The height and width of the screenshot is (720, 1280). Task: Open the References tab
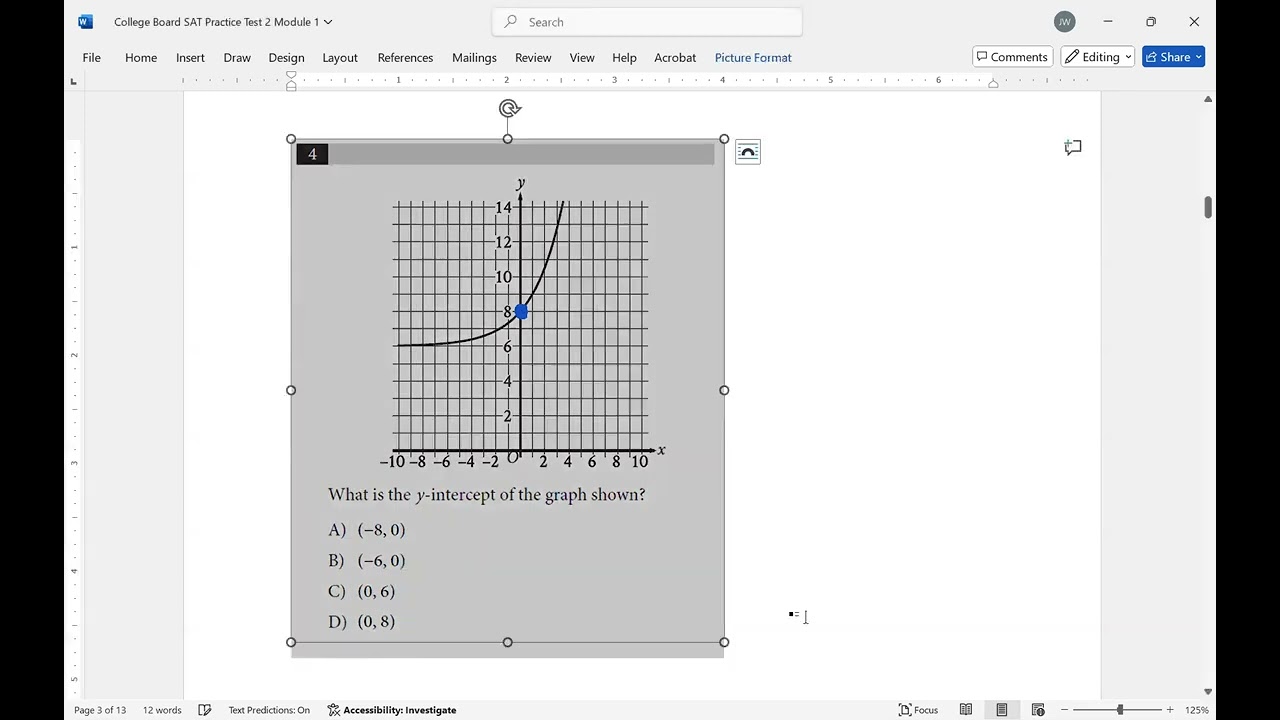pyautogui.click(x=405, y=57)
